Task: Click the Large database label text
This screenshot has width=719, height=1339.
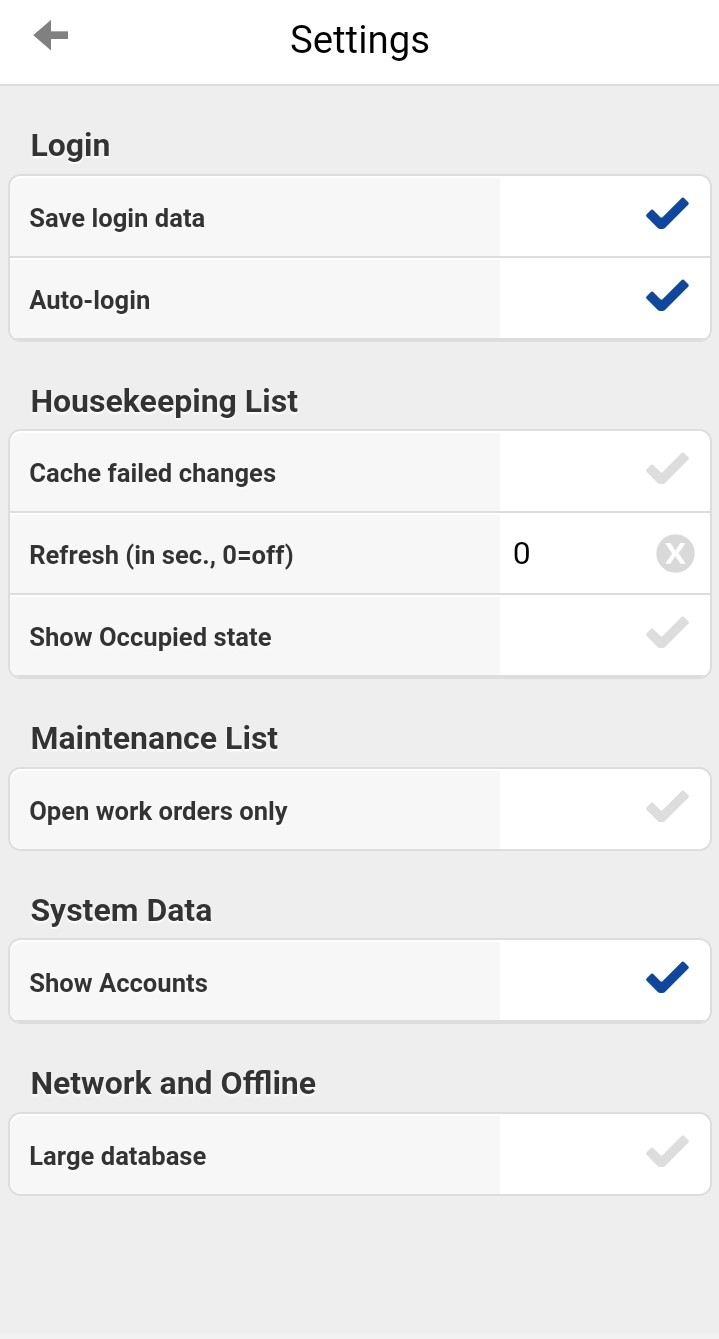Action: coord(118,1156)
